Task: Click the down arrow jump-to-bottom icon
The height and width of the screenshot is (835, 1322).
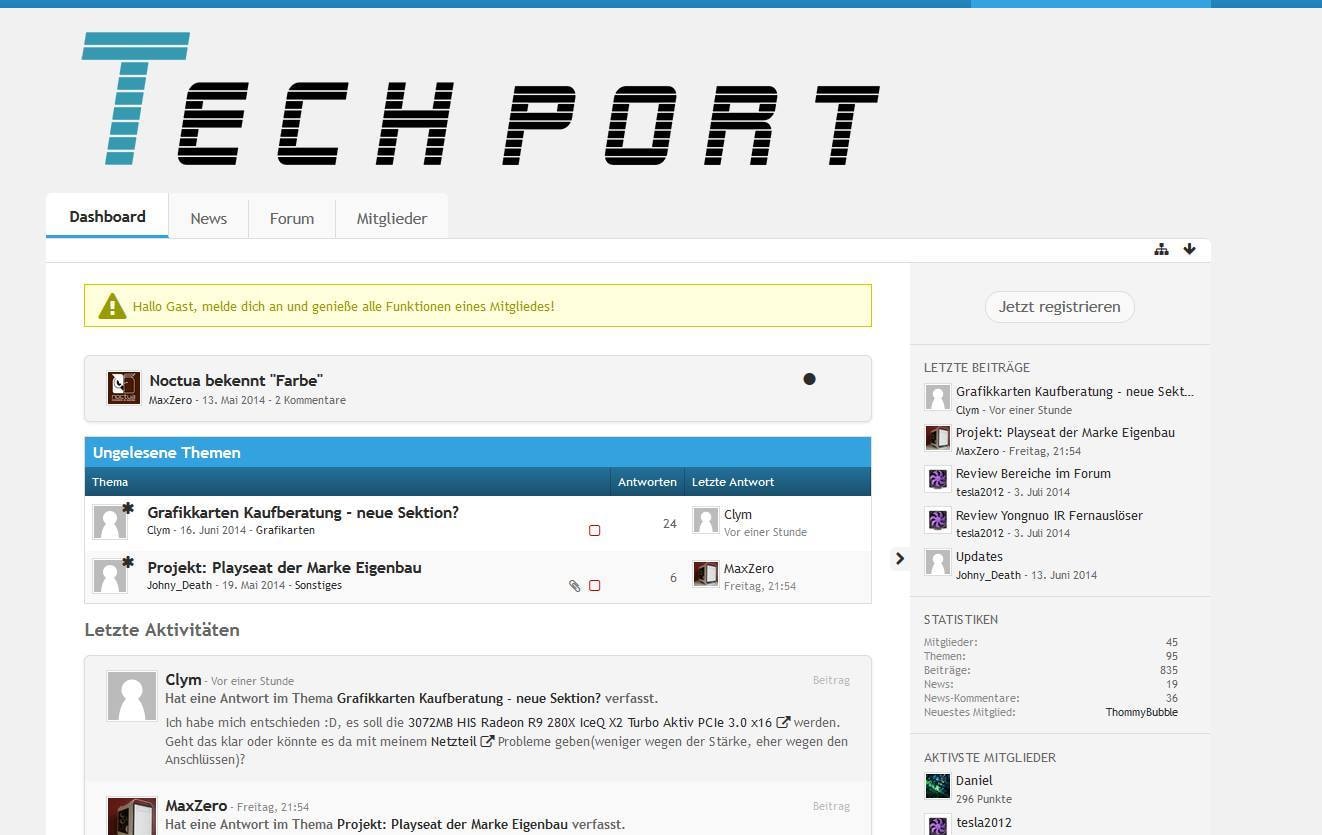Action: tap(1189, 249)
